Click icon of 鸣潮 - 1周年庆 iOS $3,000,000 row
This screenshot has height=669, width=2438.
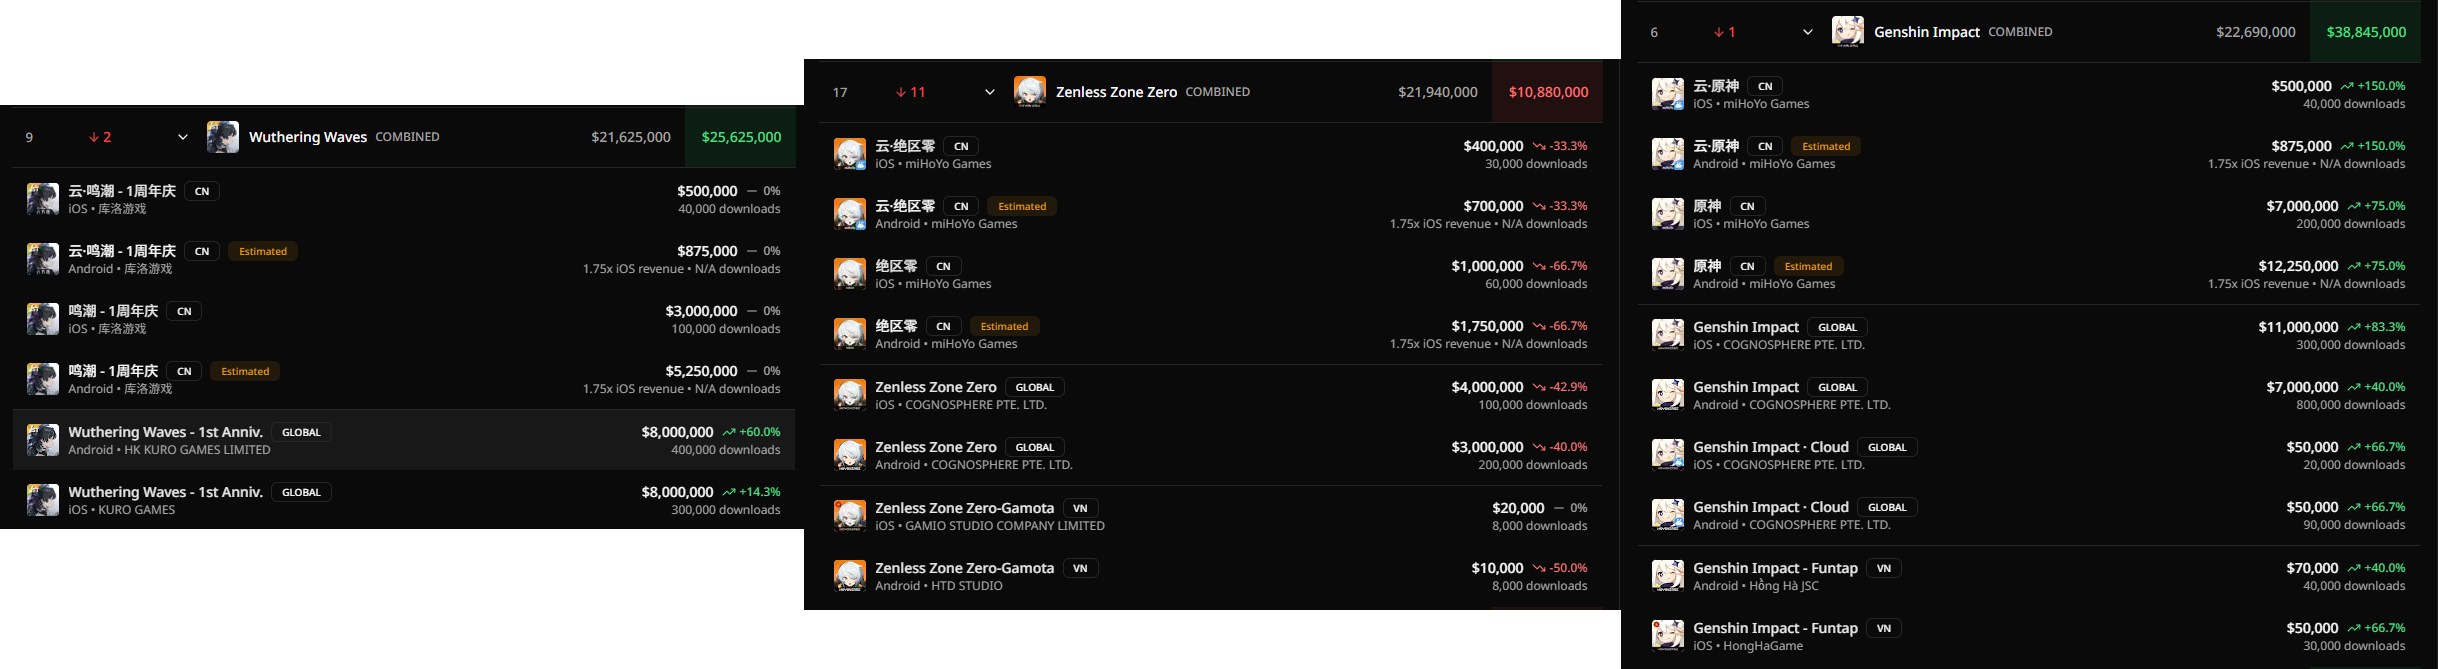coord(43,319)
